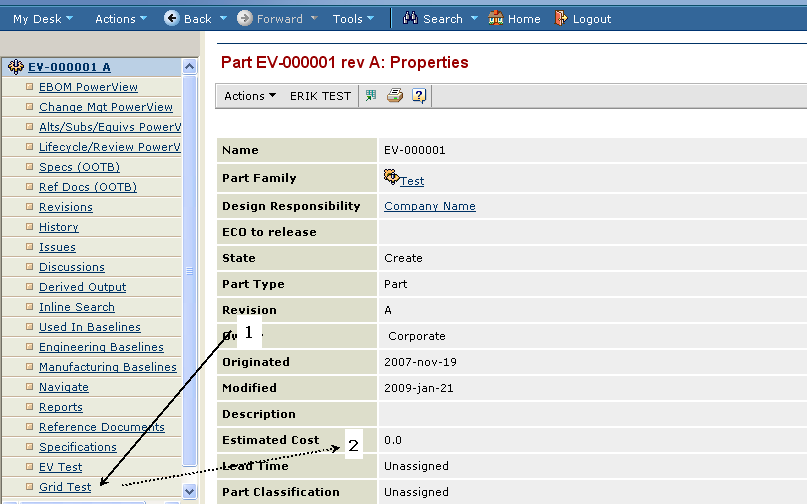Open the Grid Test sidebar item
Viewport: 807px width, 504px height.
pyautogui.click(x=65, y=487)
